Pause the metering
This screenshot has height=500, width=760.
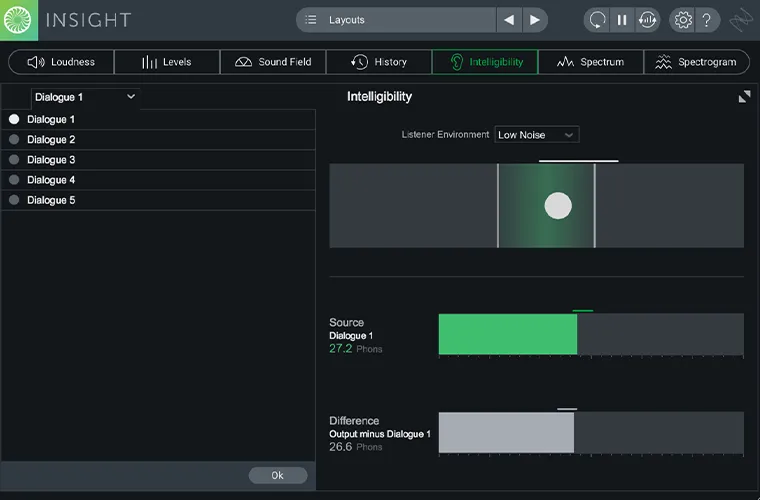(622, 20)
